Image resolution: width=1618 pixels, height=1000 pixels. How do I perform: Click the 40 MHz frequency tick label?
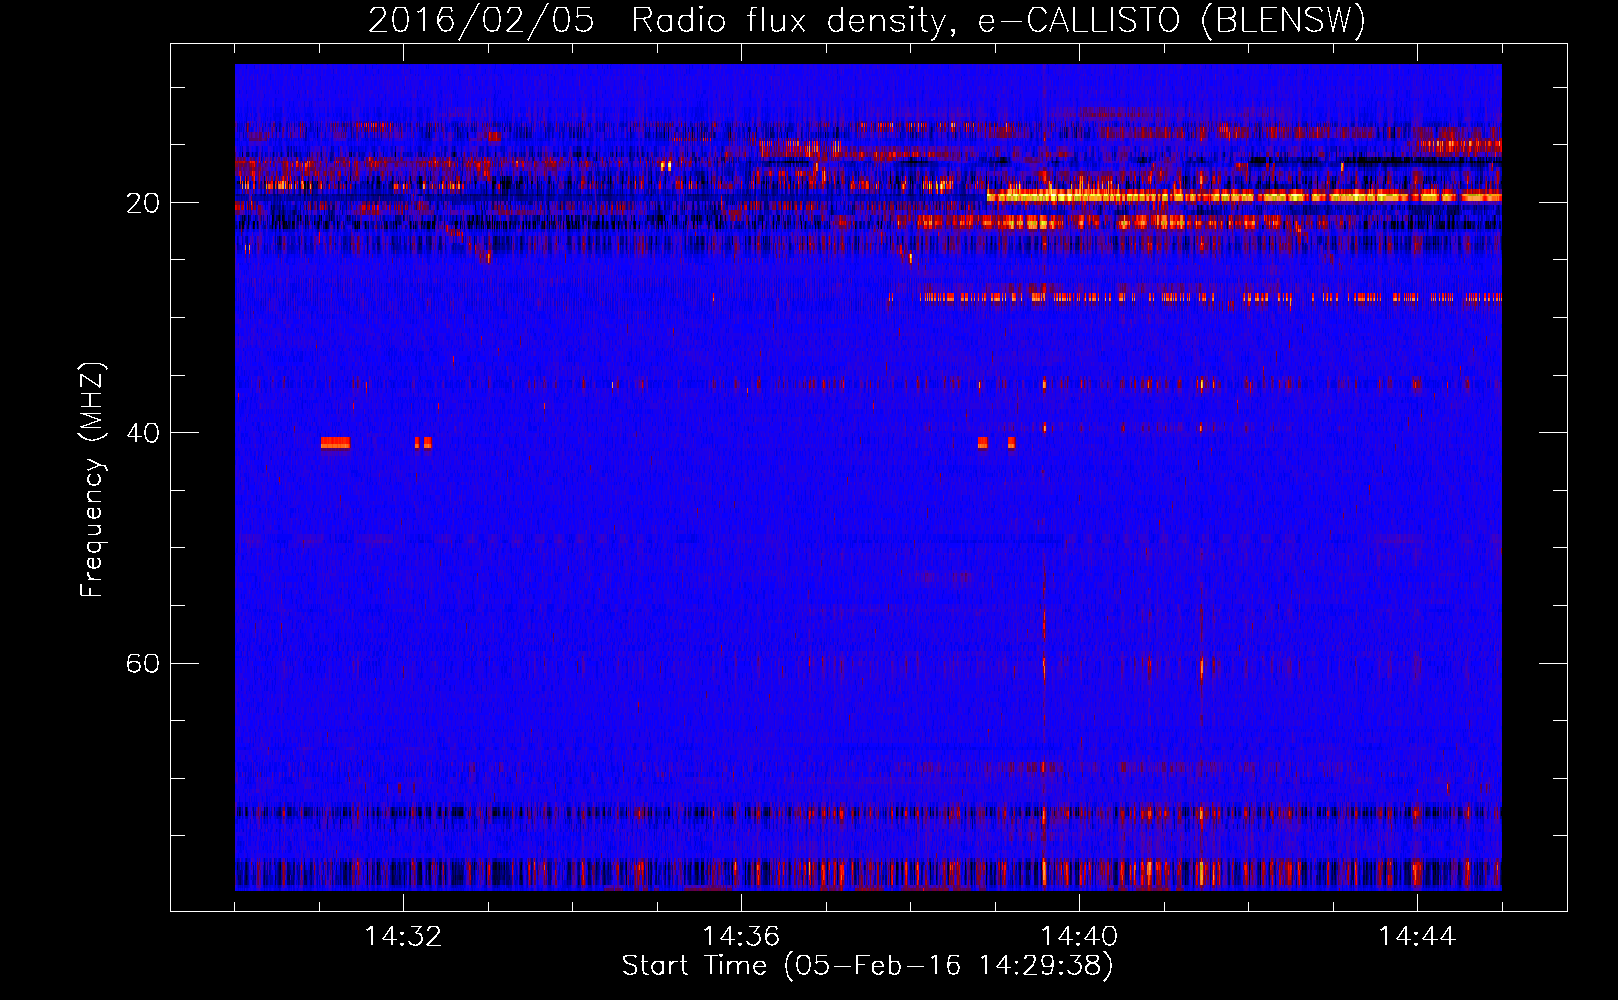(143, 433)
